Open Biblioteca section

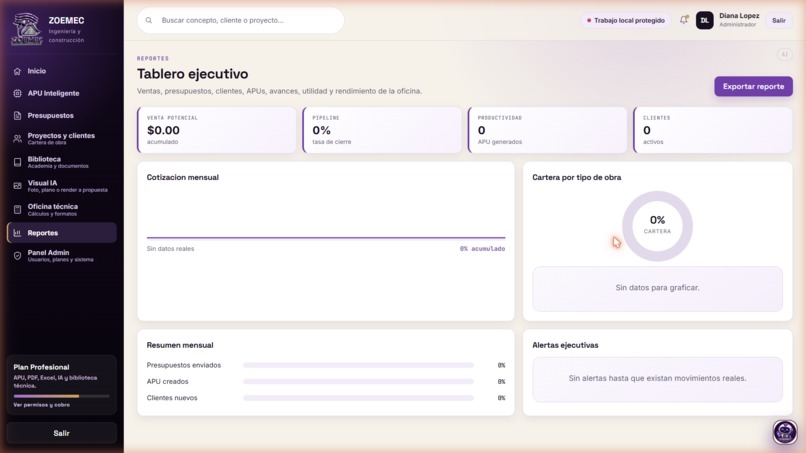coord(62,162)
